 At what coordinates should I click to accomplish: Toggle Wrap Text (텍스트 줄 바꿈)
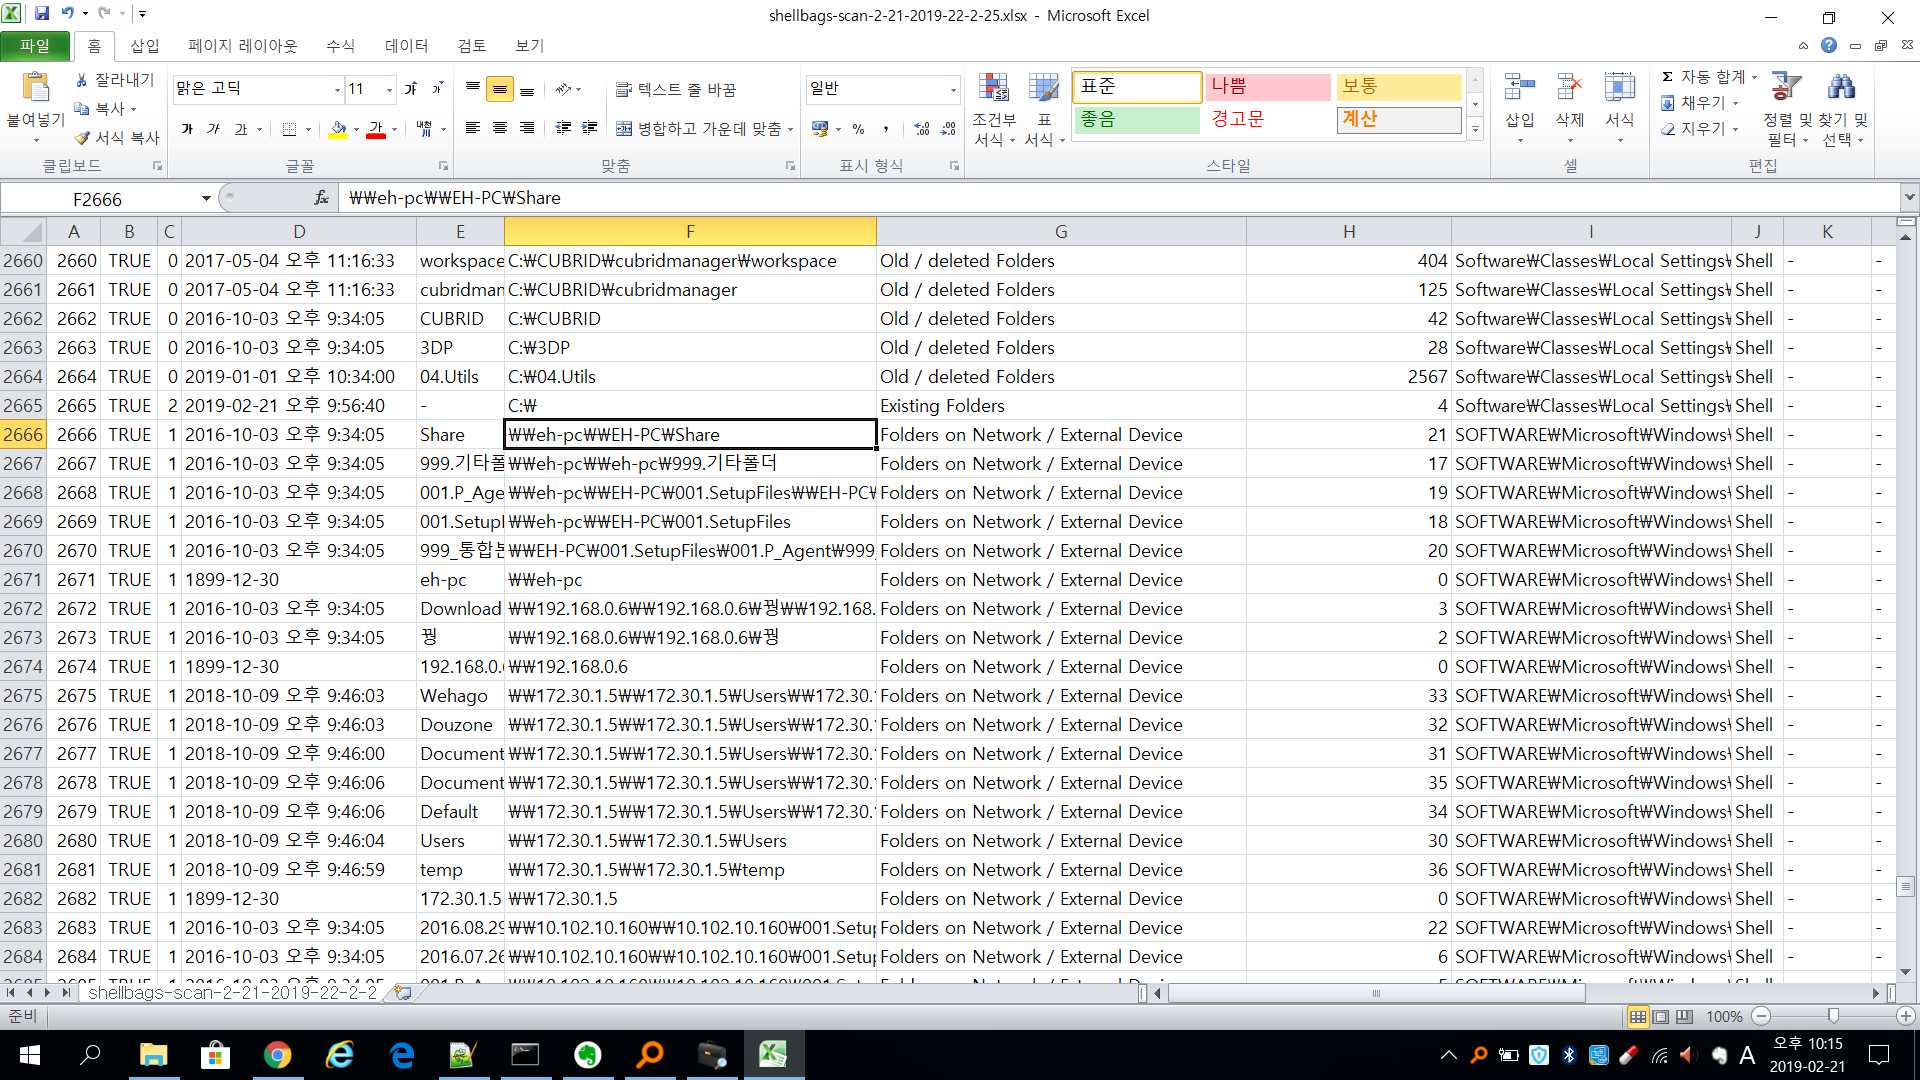[676, 89]
